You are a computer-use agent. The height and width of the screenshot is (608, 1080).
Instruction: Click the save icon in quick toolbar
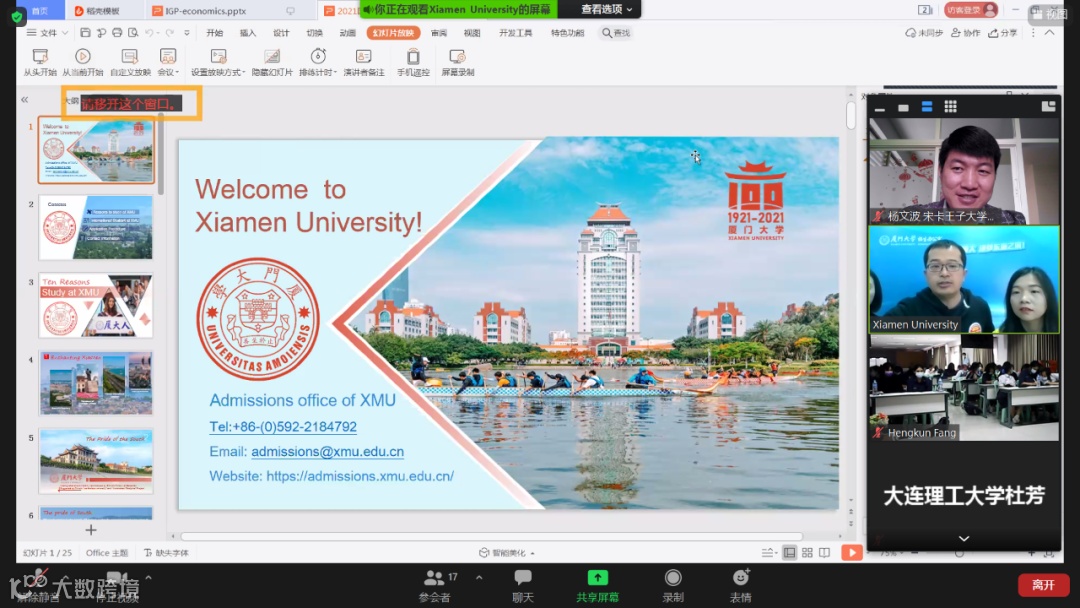point(85,32)
